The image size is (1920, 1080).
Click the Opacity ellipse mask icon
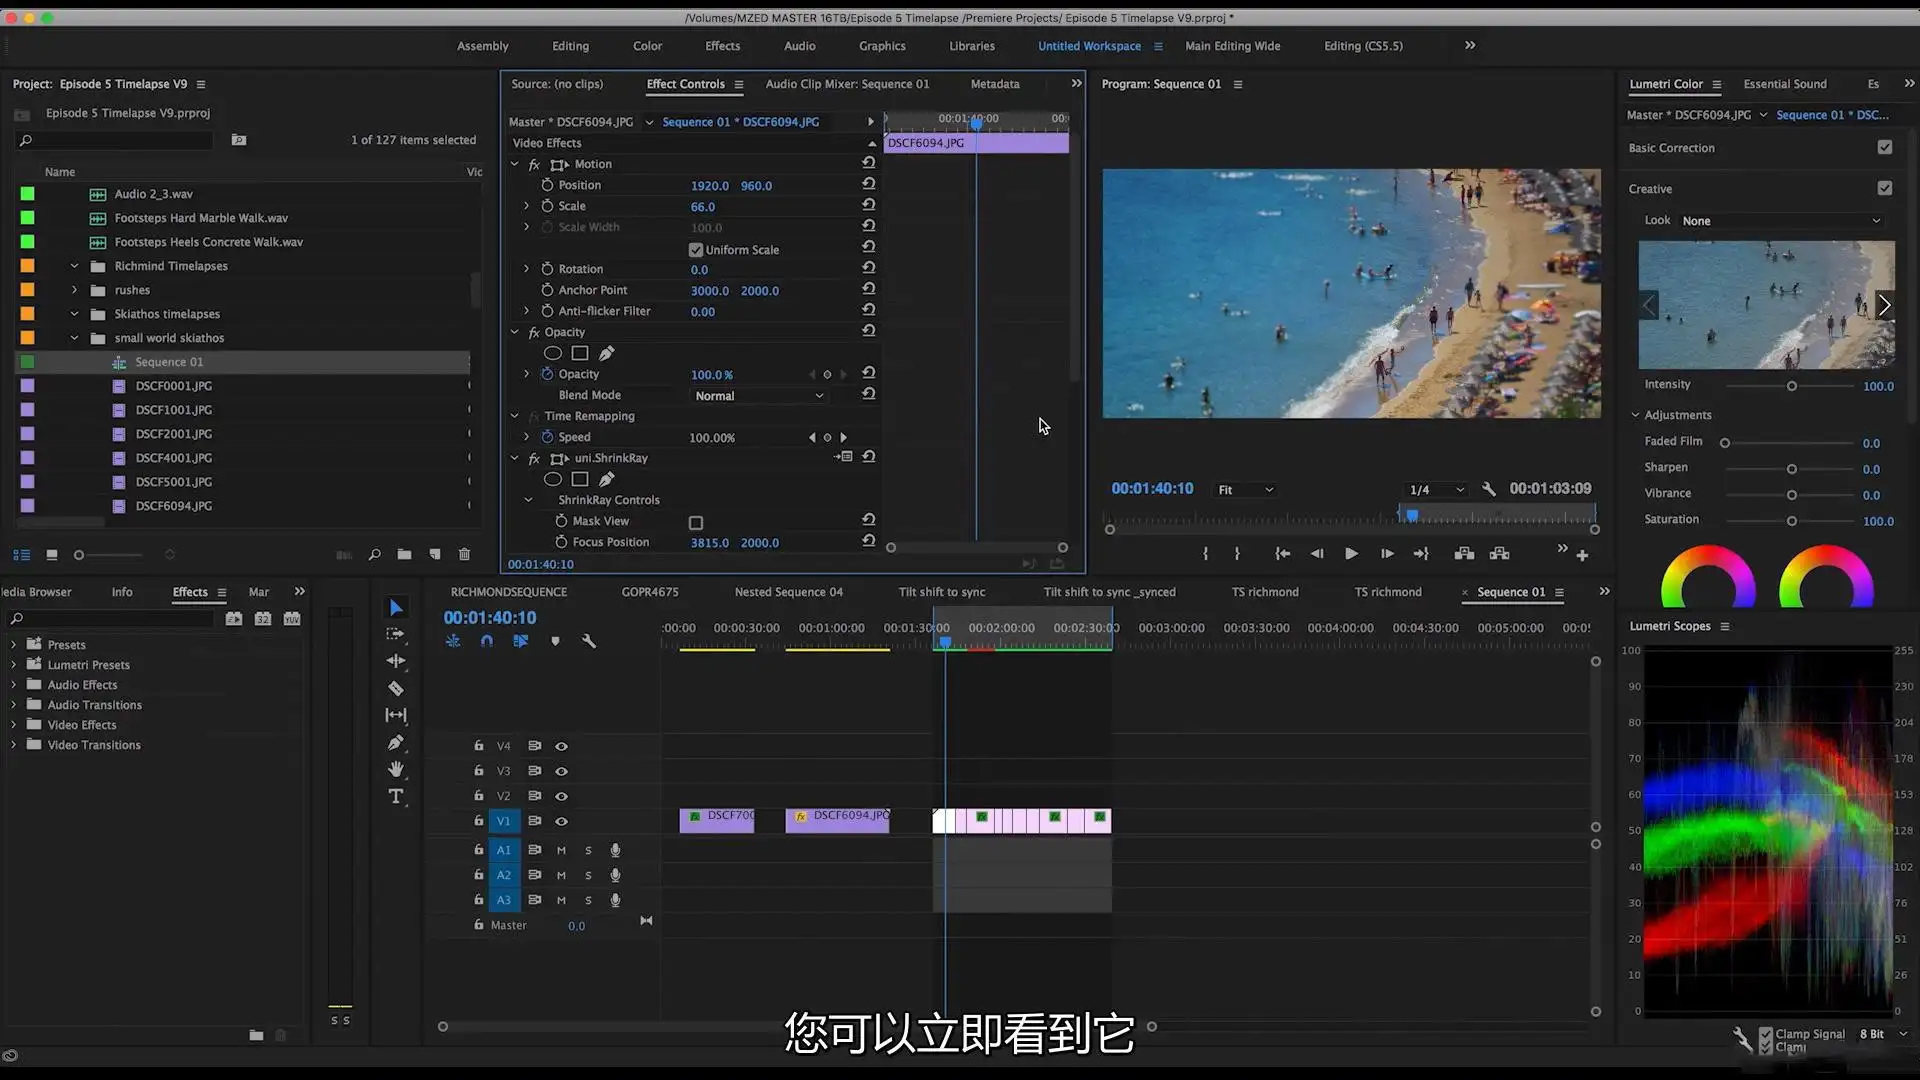(552, 353)
